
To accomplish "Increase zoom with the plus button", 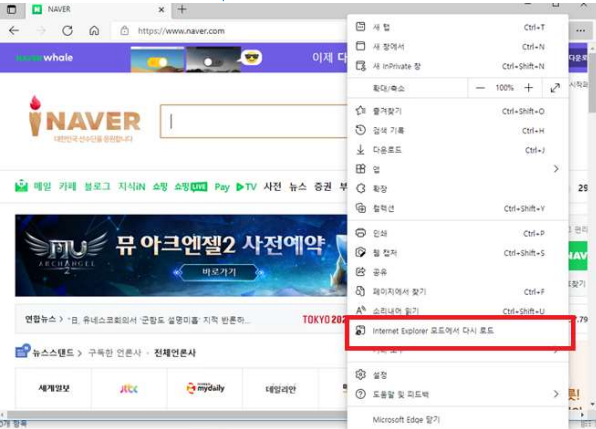I will [528, 88].
